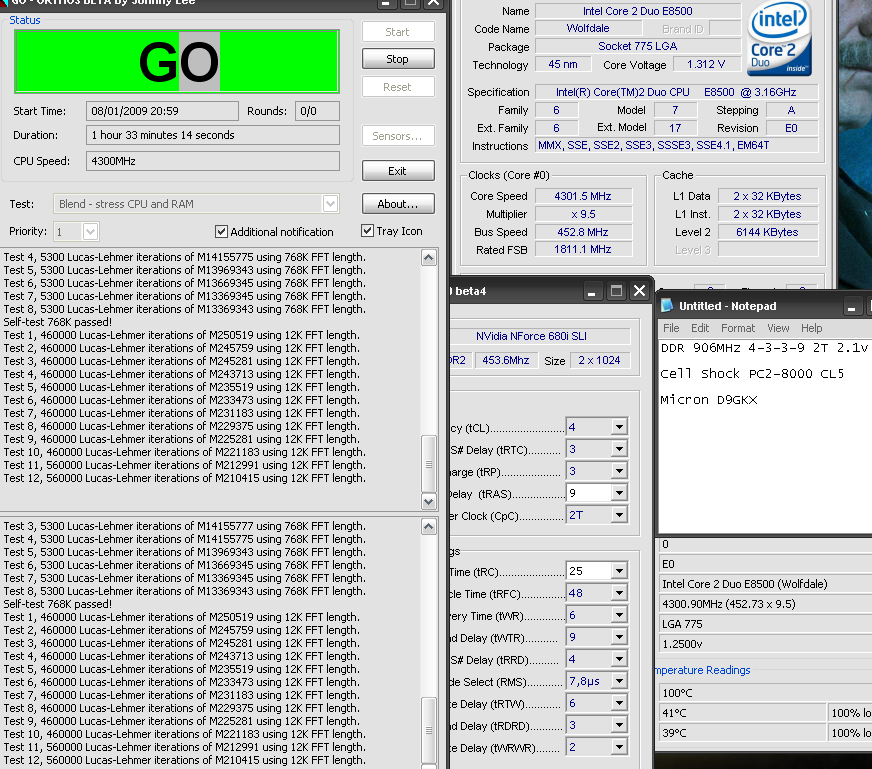Viewport: 872px width, 769px height.
Task: Open the tRTW delay dropdown
Action: tap(619, 703)
